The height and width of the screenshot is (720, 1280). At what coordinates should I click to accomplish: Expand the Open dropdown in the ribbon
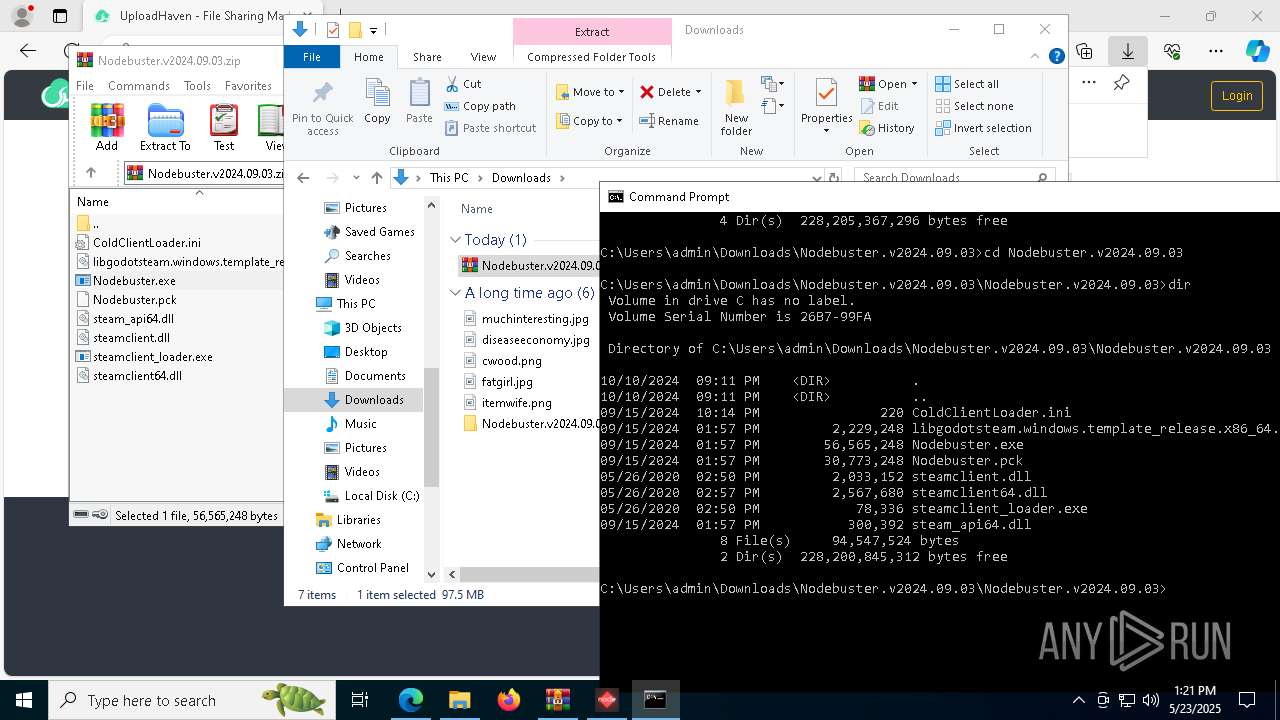coord(914,84)
